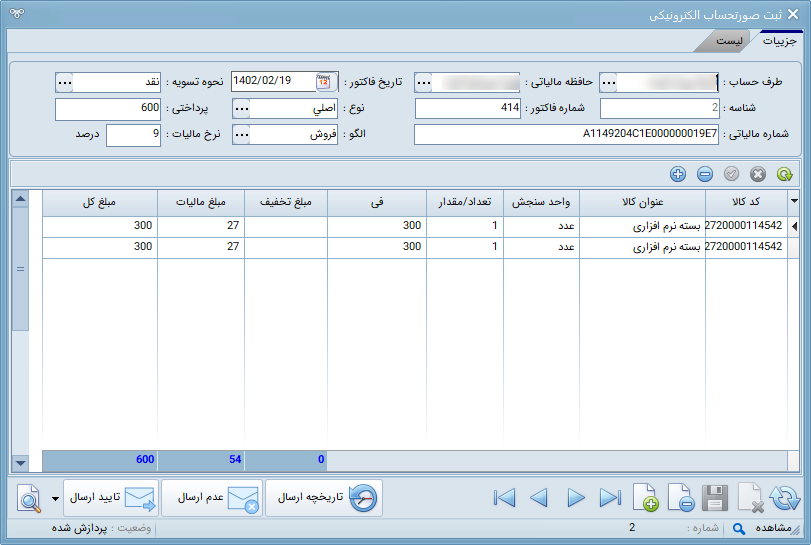Open the calendar picker in تاریخ فاکتور field
The width and height of the screenshot is (811, 545).
[x=324, y=81]
